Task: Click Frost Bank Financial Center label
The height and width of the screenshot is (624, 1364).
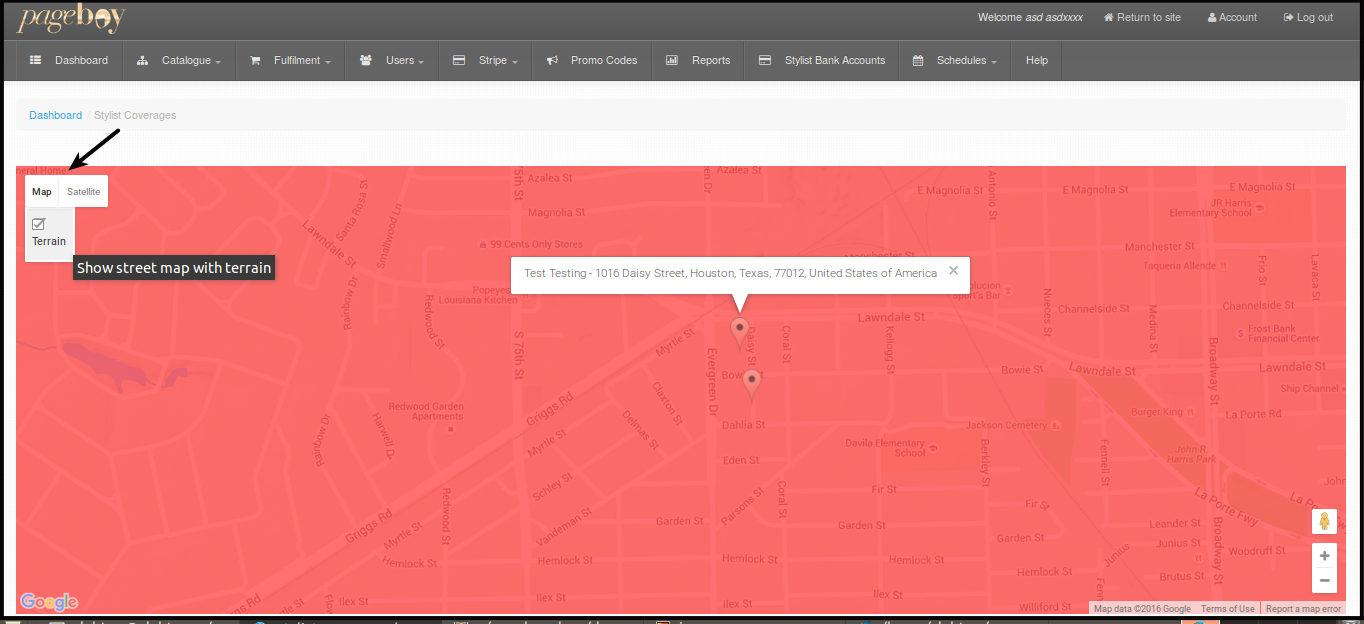Action: click(x=1284, y=333)
